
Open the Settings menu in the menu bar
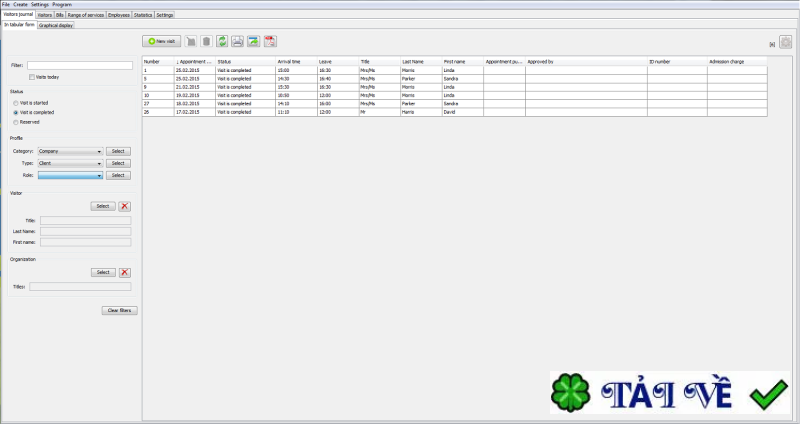click(40, 4)
